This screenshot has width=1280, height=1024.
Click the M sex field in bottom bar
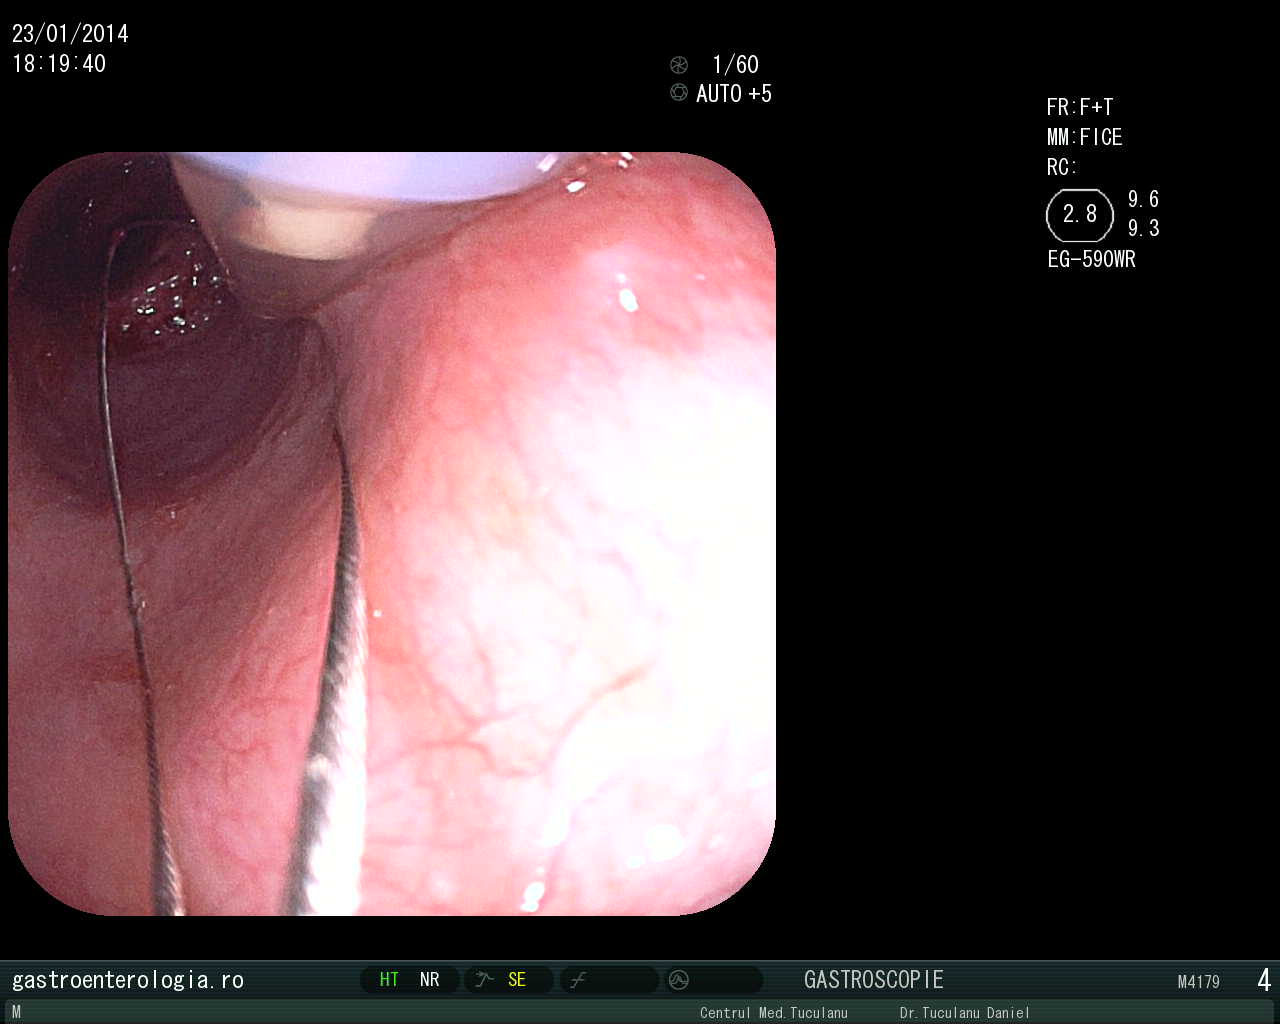pyautogui.click(x=16, y=1012)
